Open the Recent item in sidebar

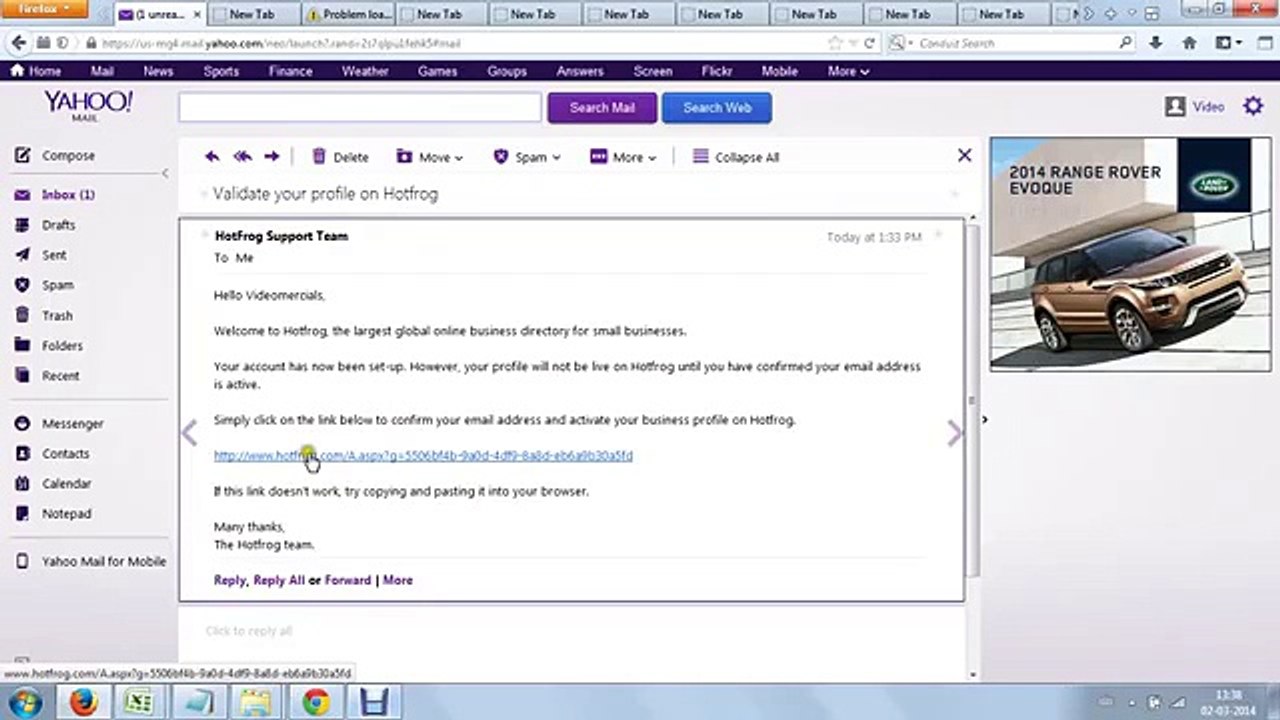point(47,376)
